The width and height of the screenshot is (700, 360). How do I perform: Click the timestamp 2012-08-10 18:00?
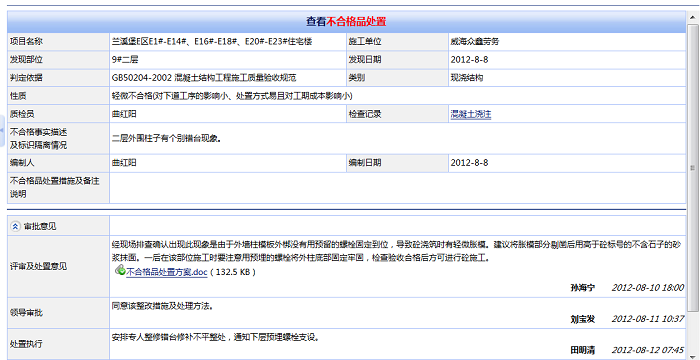tap(647, 287)
